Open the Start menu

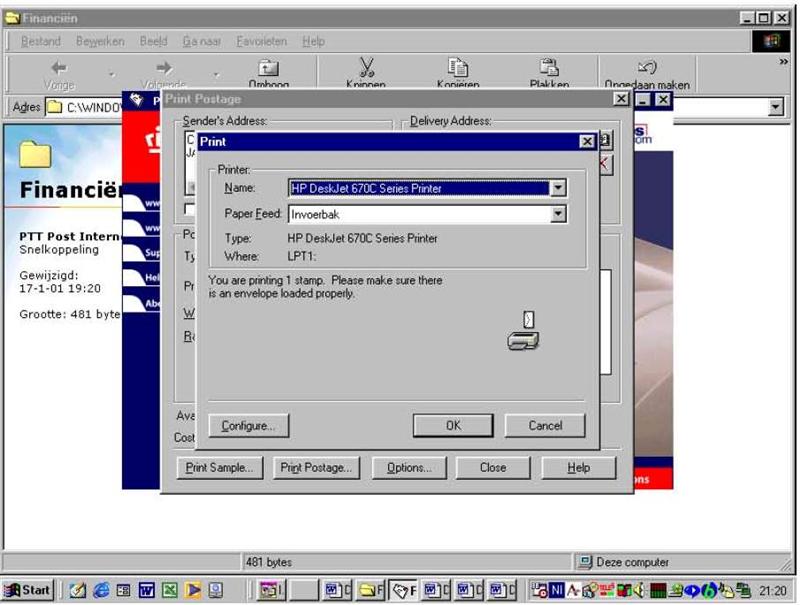[x=28, y=590]
